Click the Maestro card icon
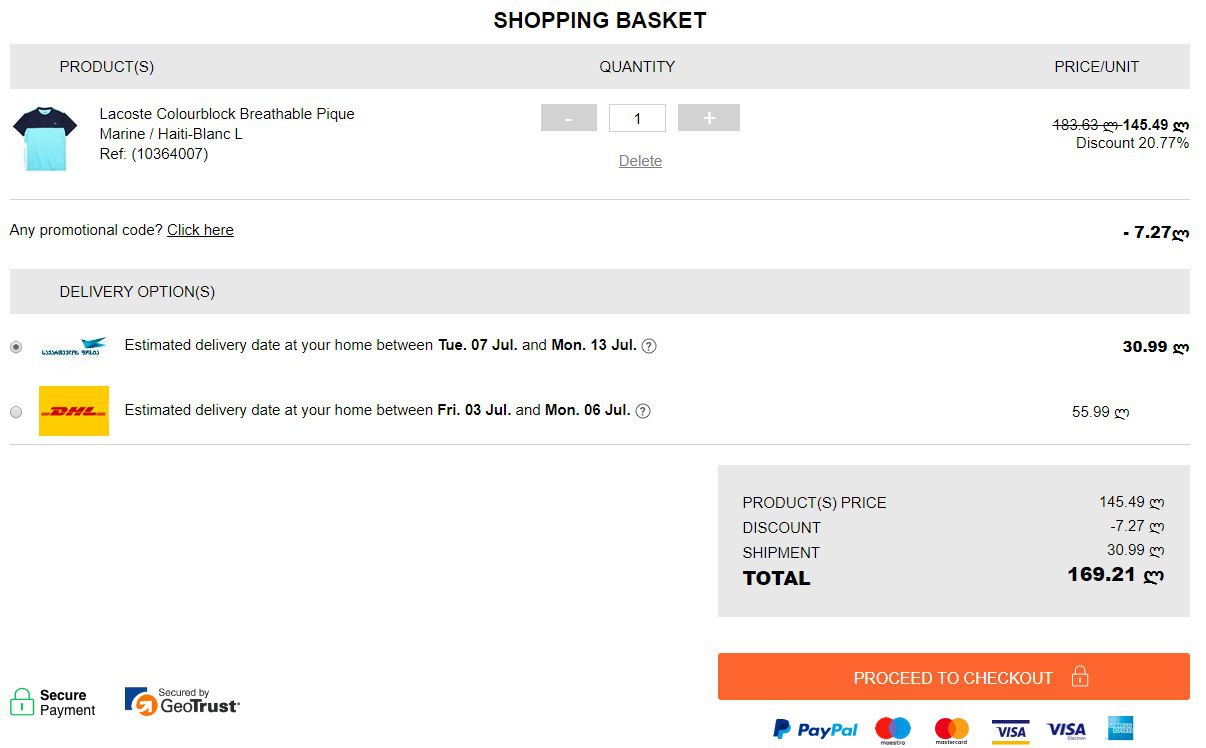1206x748 pixels. click(892, 730)
